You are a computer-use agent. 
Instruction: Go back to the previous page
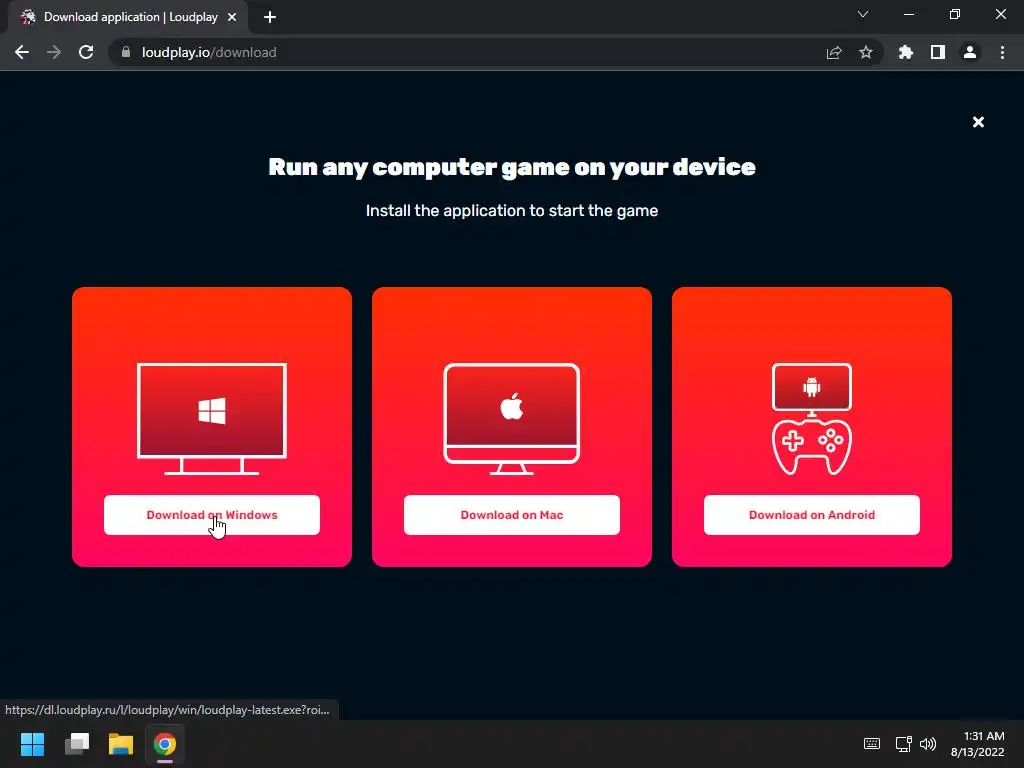(22, 52)
